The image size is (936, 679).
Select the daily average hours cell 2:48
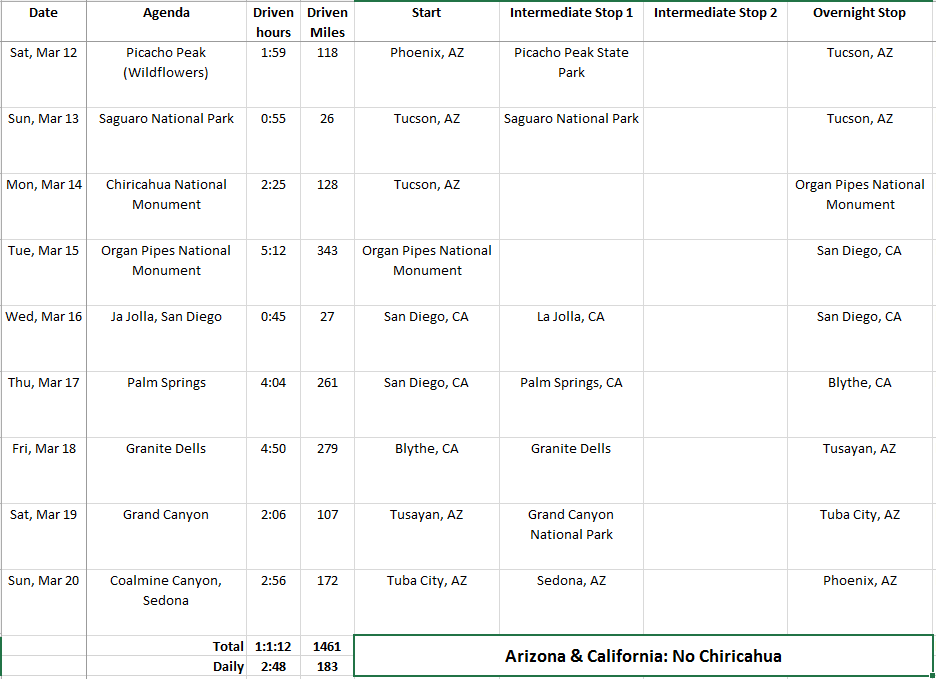[272, 667]
